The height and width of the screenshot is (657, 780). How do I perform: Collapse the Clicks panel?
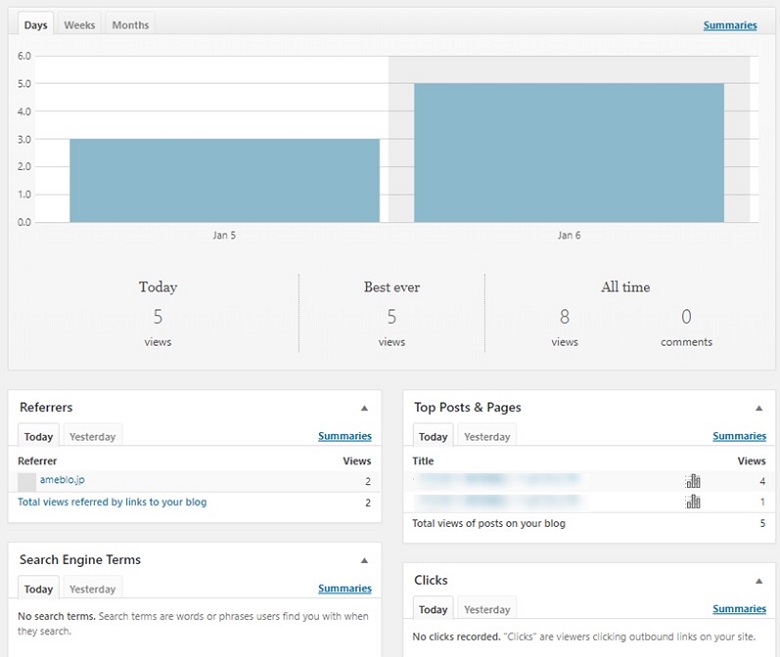[759, 580]
